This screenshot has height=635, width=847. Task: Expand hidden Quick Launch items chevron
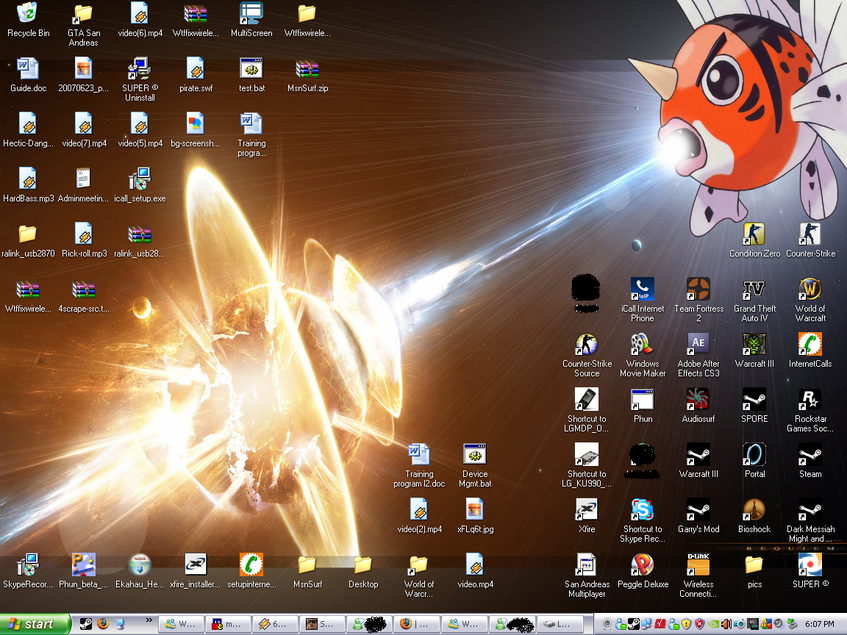(149, 621)
